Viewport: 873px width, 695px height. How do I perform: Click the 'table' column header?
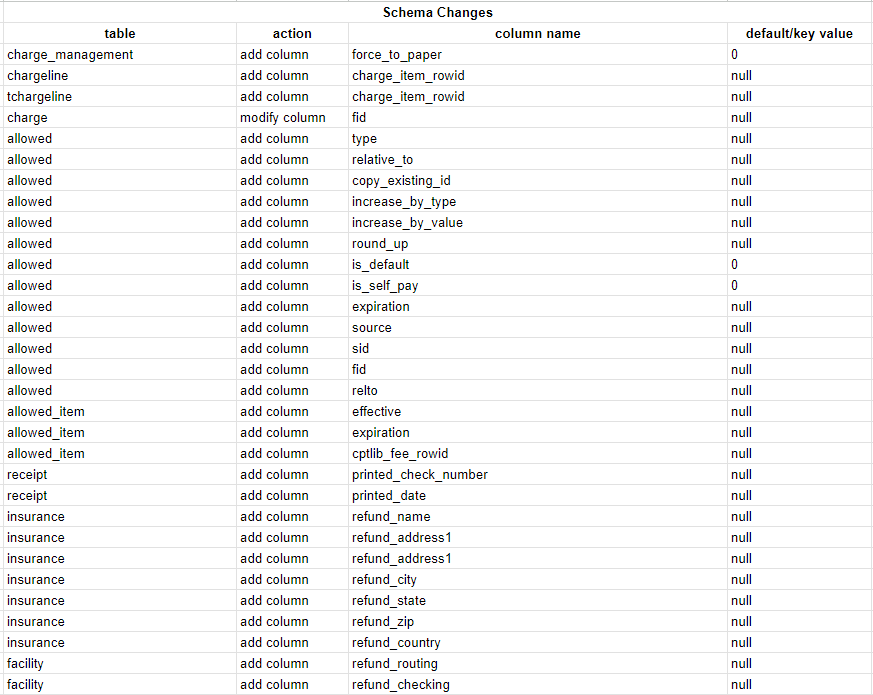[x=120, y=33]
